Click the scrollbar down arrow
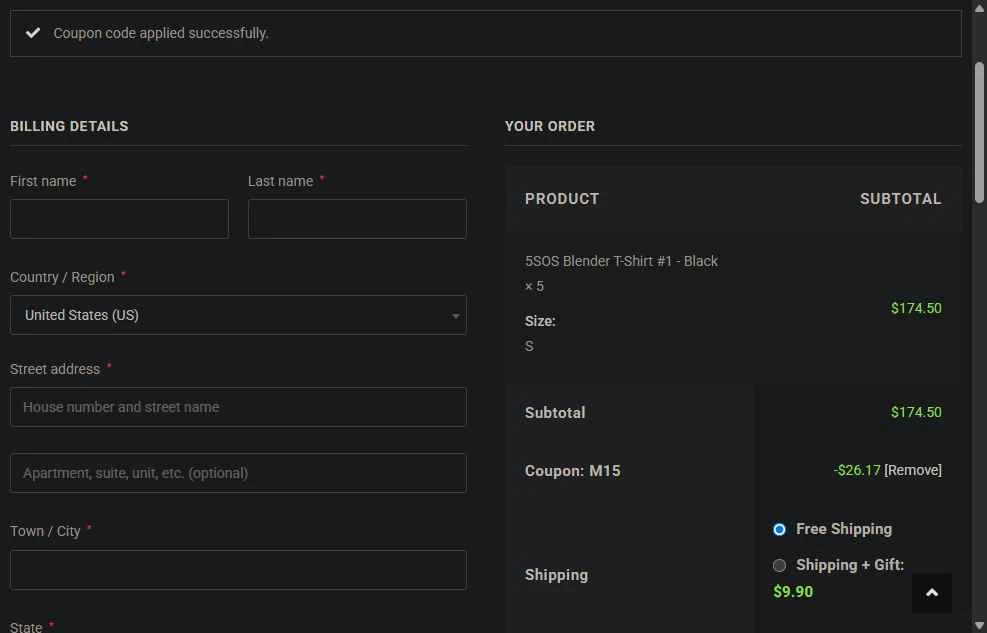 pos(979,625)
